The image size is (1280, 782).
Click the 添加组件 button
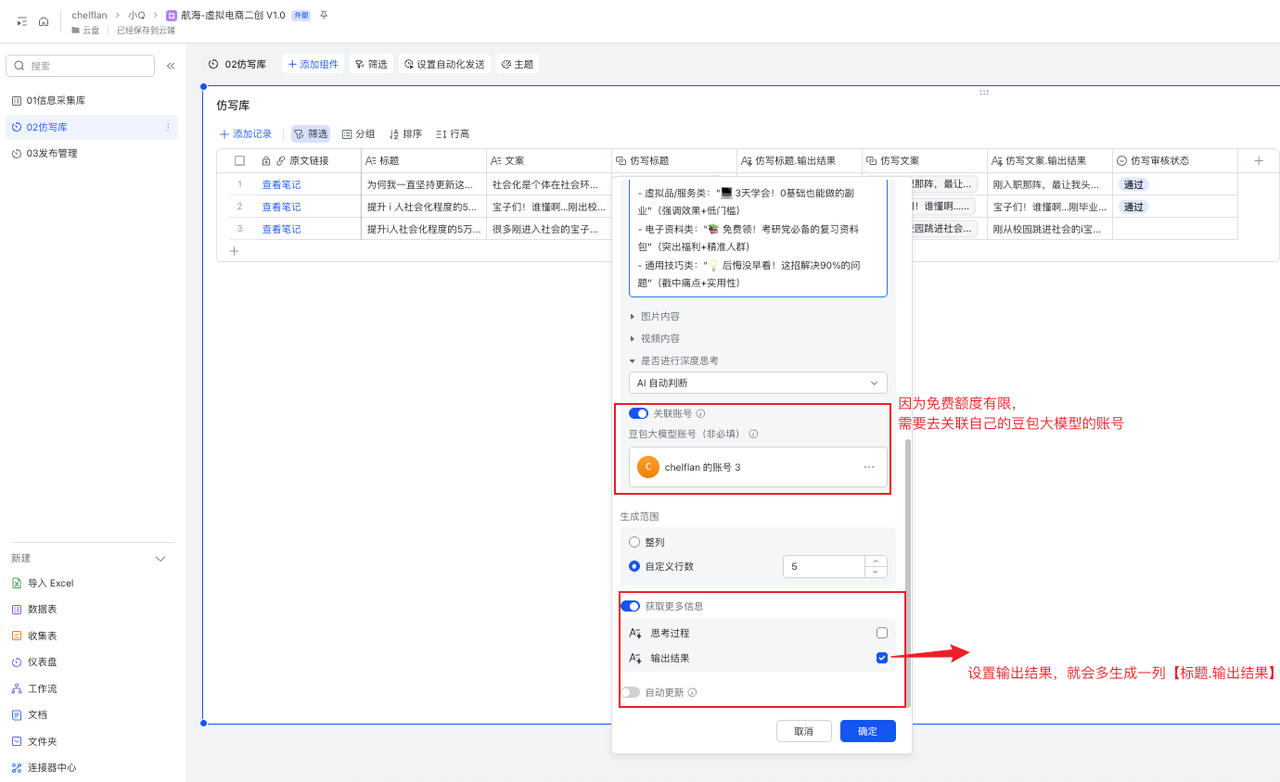313,64
